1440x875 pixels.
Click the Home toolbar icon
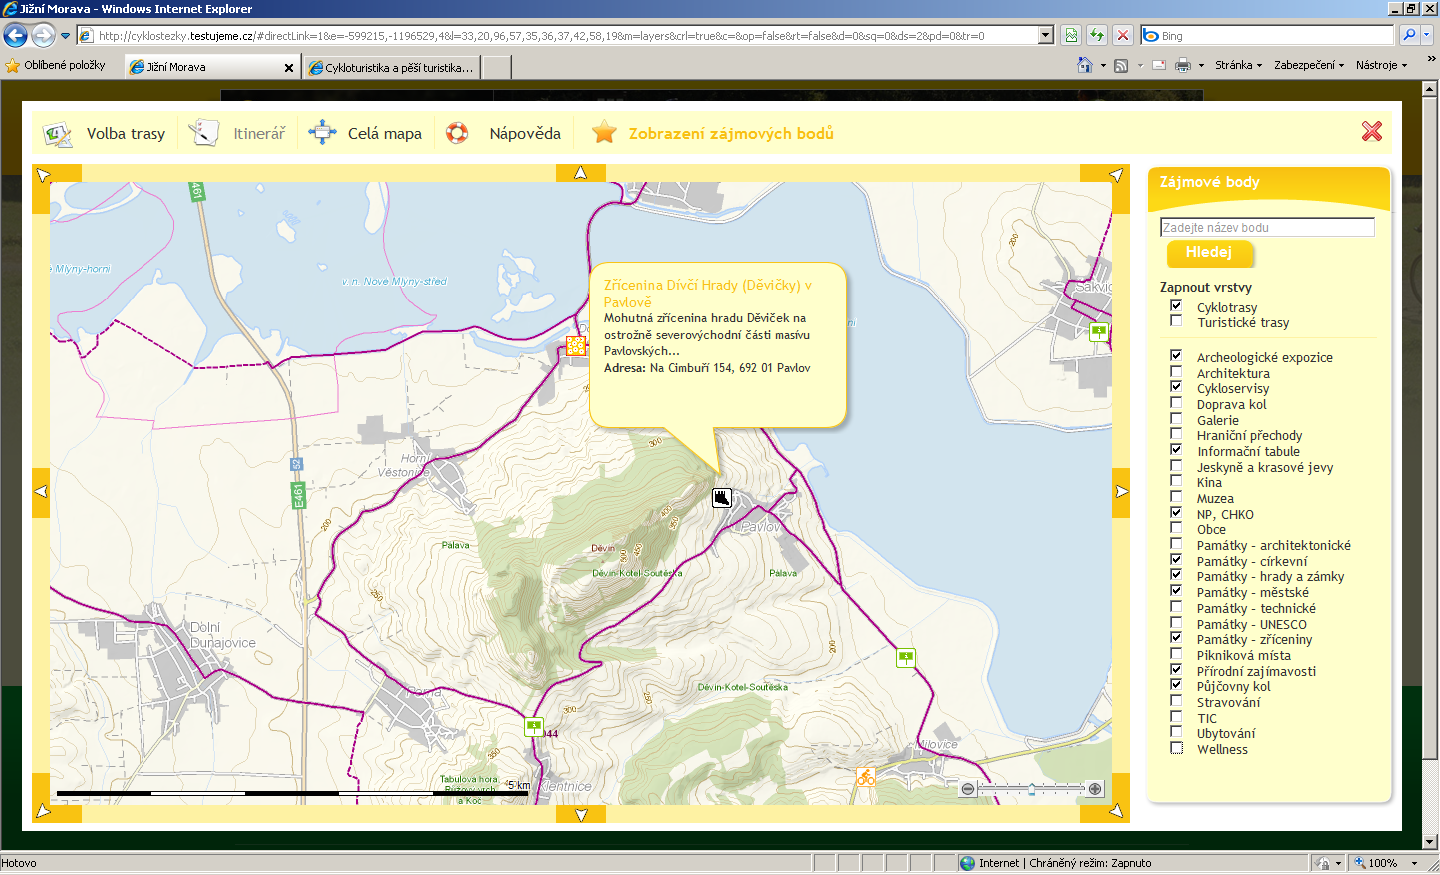1085,65
